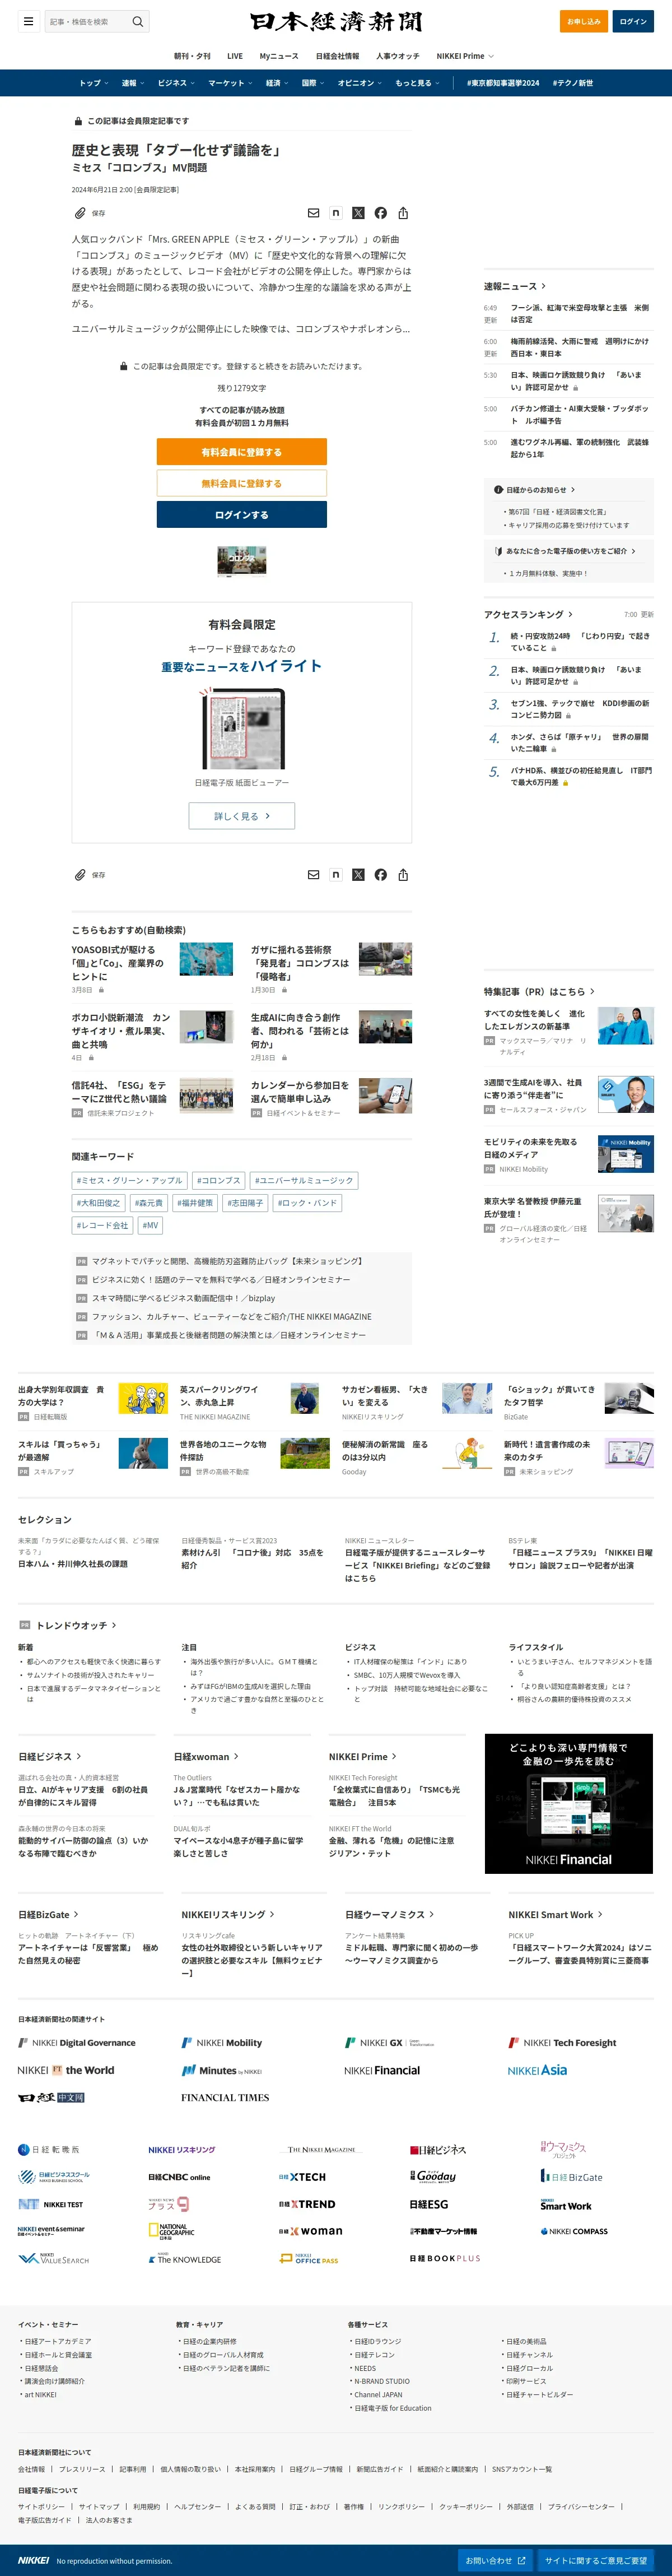The width and height of the screenshot is (672, 2576).
Task: Open ranking item ホンダ、さらば「原チャリ」
Action: click(x=580, y=743)
